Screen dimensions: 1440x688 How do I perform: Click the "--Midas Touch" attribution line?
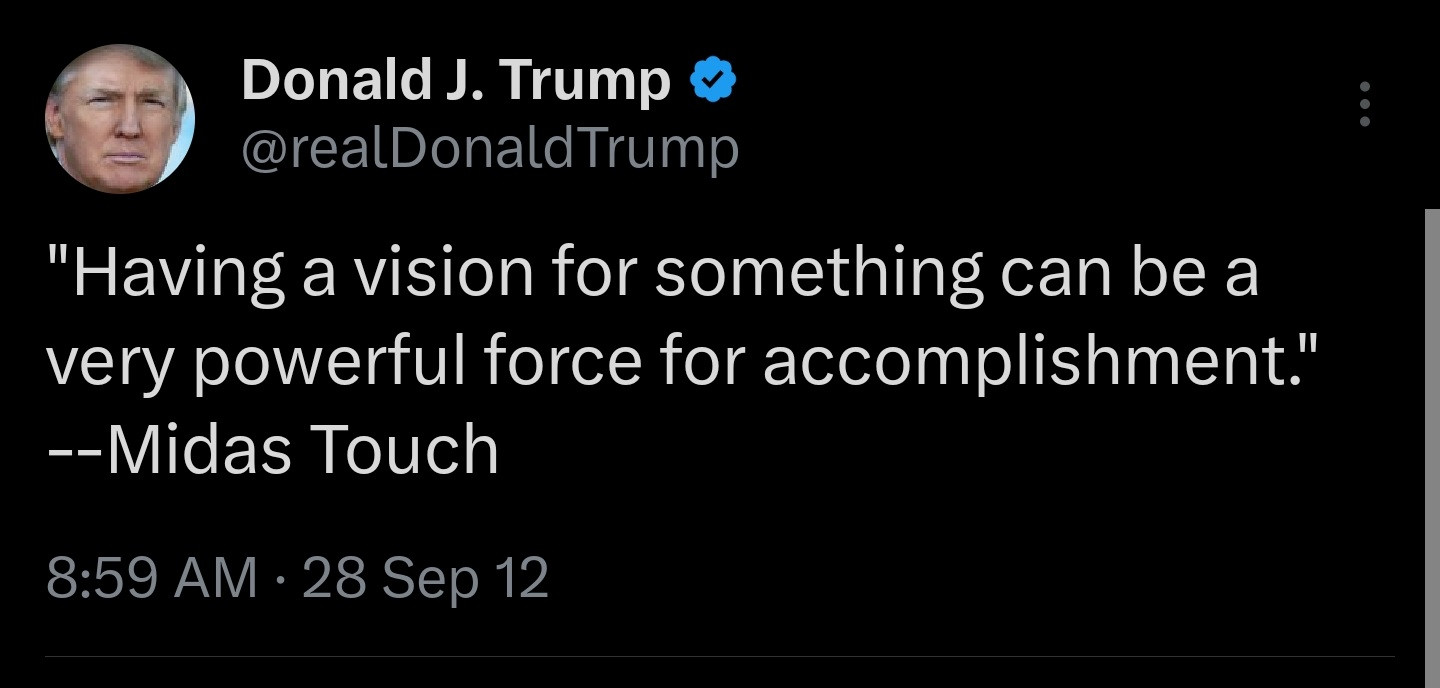coord(273,450)
